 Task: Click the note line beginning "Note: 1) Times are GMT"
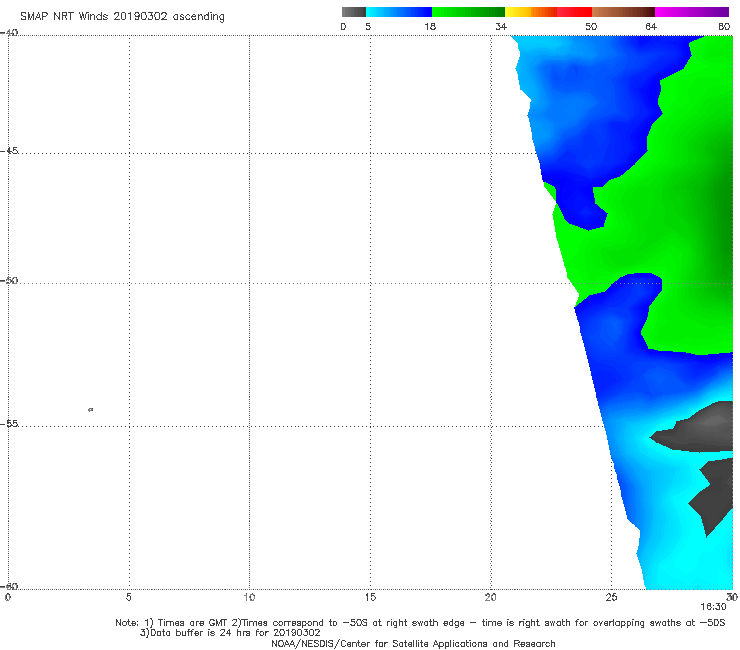pyautogui.click(x=420, y=623)
